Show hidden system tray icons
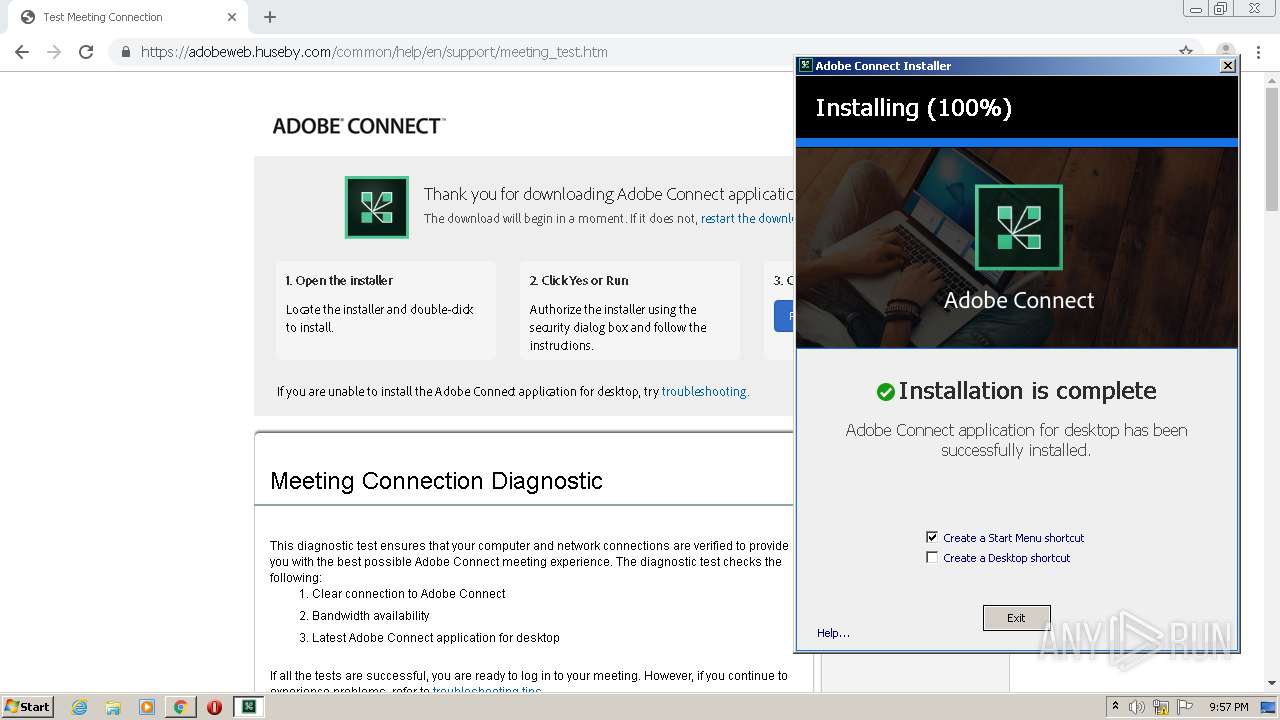 tap(1115, 707)
